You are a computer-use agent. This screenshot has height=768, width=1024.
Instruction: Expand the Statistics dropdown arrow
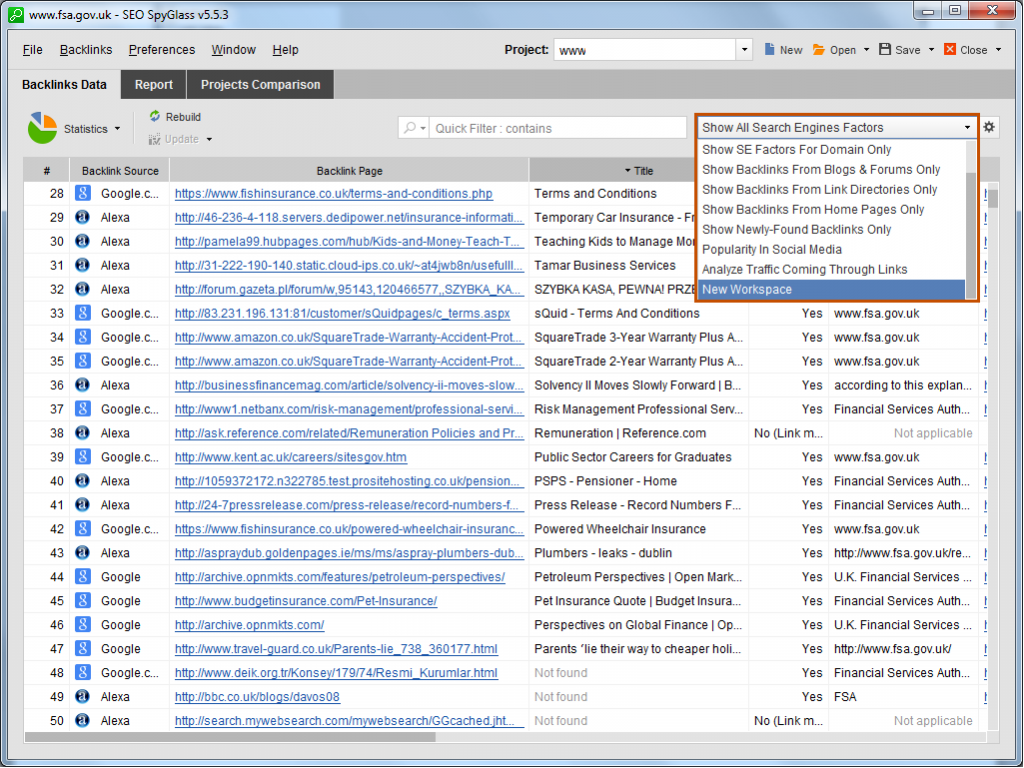pos(118,129)
